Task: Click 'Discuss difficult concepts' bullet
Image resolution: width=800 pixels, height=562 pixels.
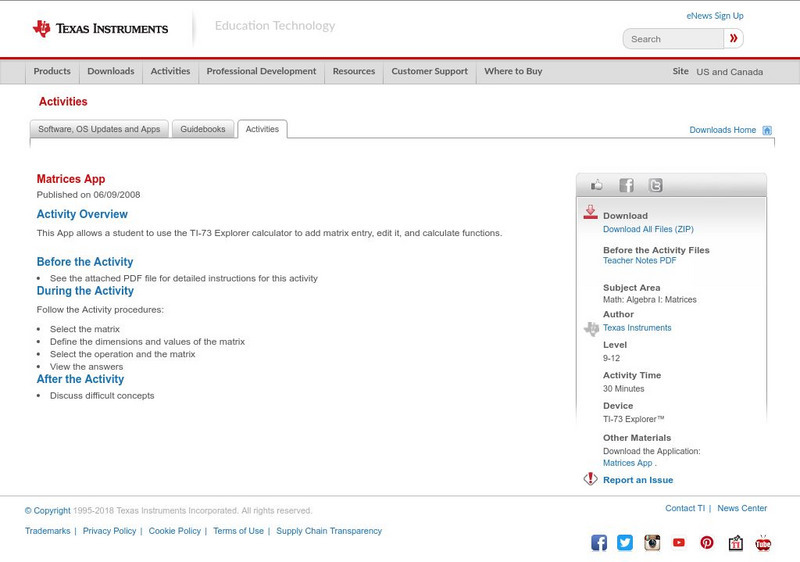Action: [102, 396]
